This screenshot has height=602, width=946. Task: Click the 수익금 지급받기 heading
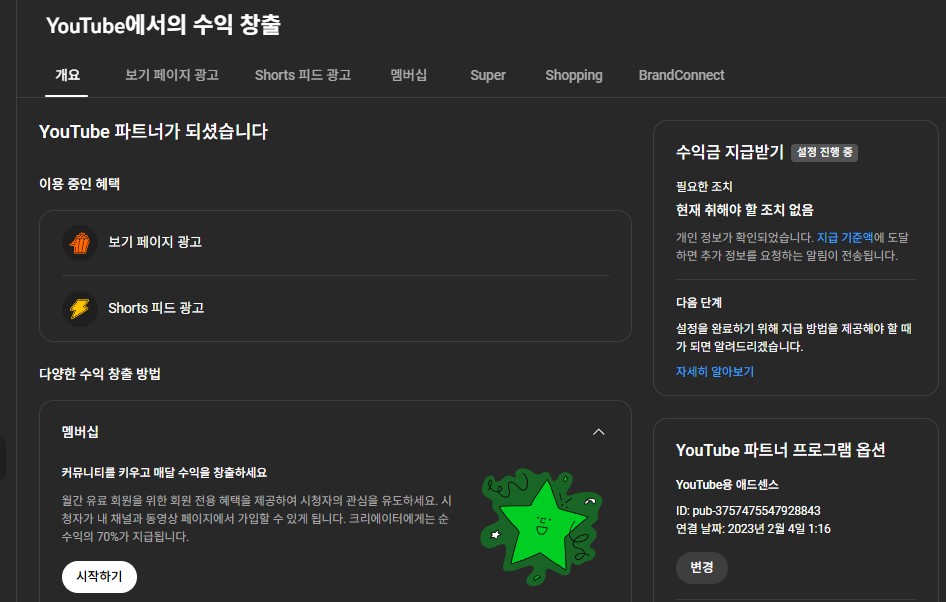[x=729, y=152]
